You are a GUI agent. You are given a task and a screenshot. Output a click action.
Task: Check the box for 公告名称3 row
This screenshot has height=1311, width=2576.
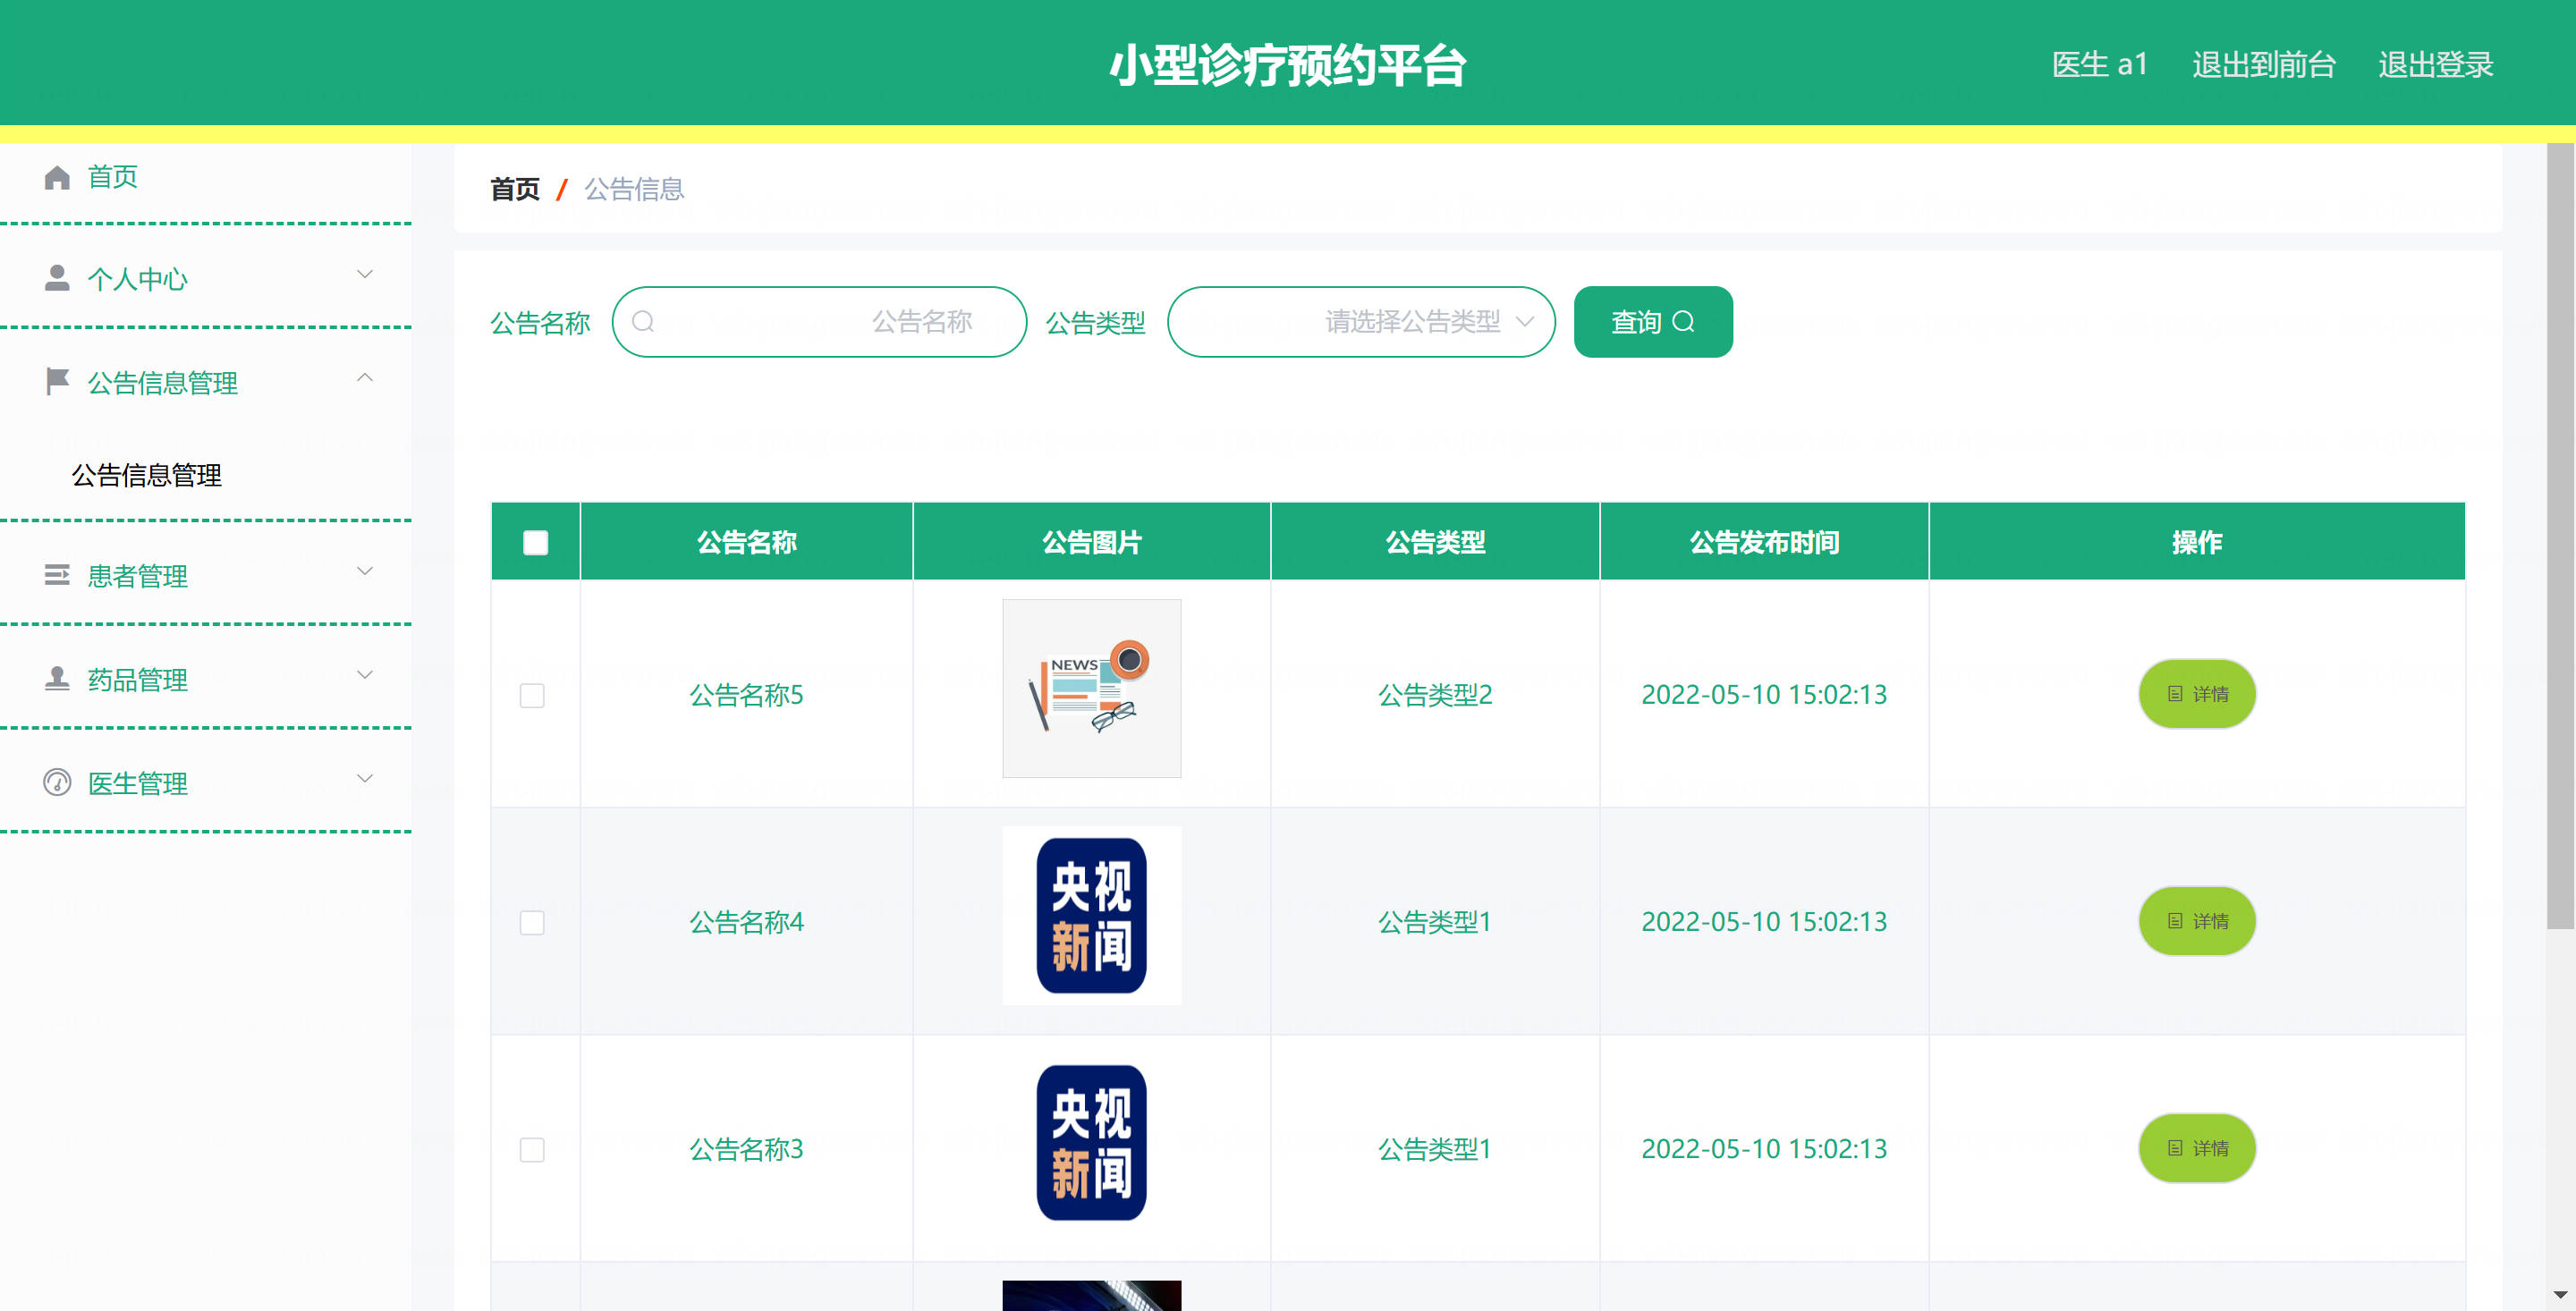(x=532, y=1149)
